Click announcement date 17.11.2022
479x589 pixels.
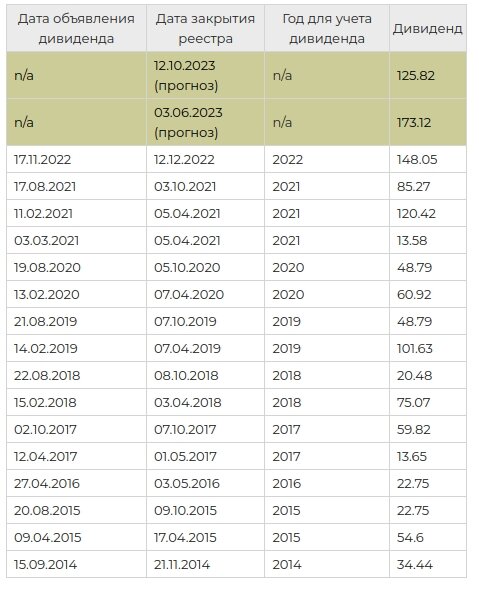point(42,160)
